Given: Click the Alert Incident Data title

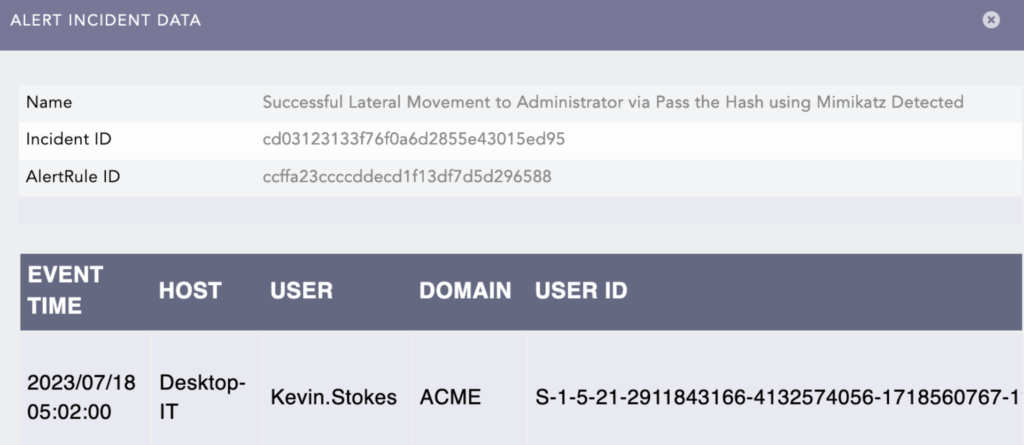Looking at the screenshot, I should 106,20.
